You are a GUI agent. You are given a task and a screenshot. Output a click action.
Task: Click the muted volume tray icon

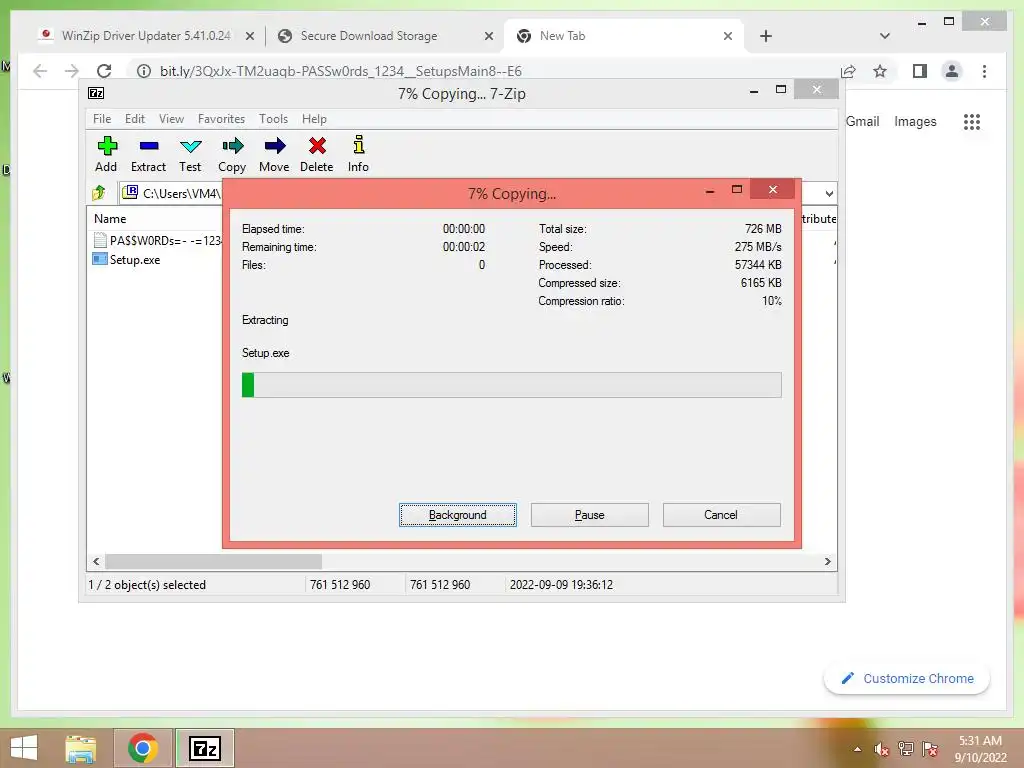[x=882, y=749]
